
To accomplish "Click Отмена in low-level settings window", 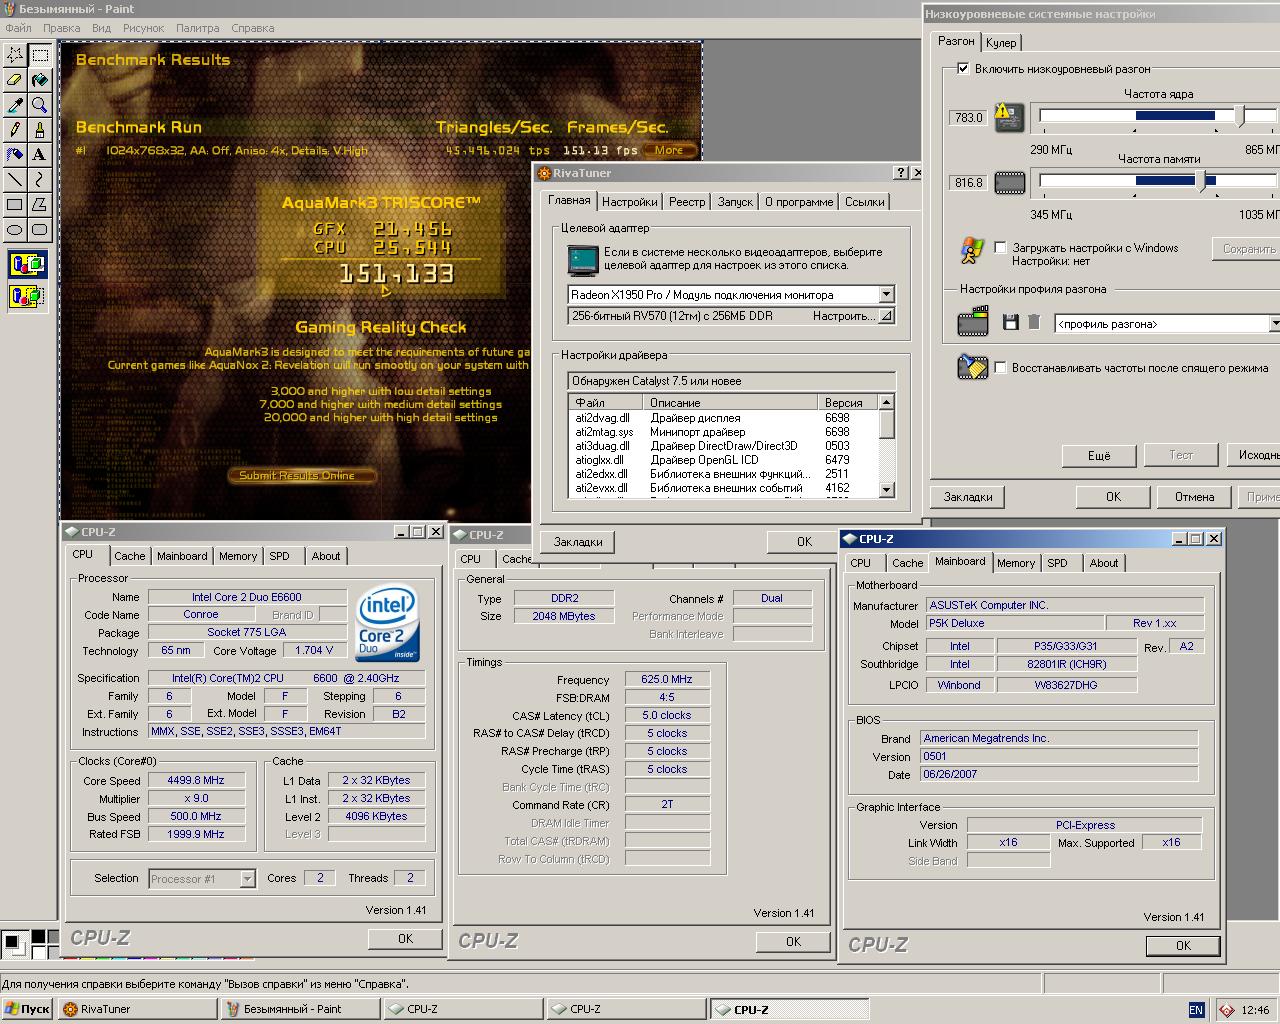I will click(x=1194, y=497).
